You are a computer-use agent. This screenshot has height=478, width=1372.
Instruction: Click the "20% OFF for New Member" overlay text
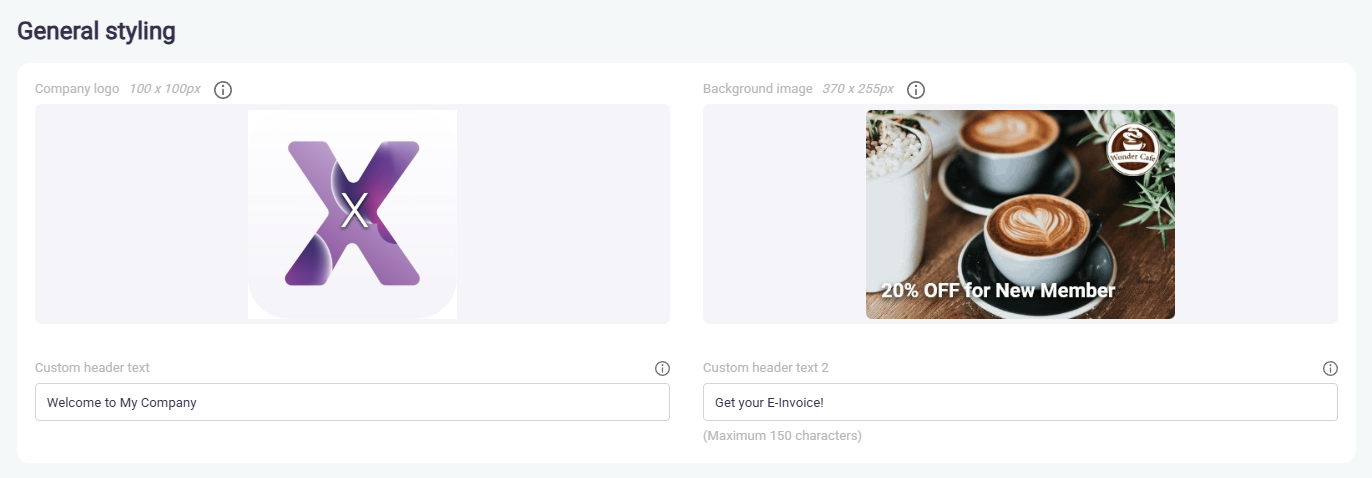998,291
